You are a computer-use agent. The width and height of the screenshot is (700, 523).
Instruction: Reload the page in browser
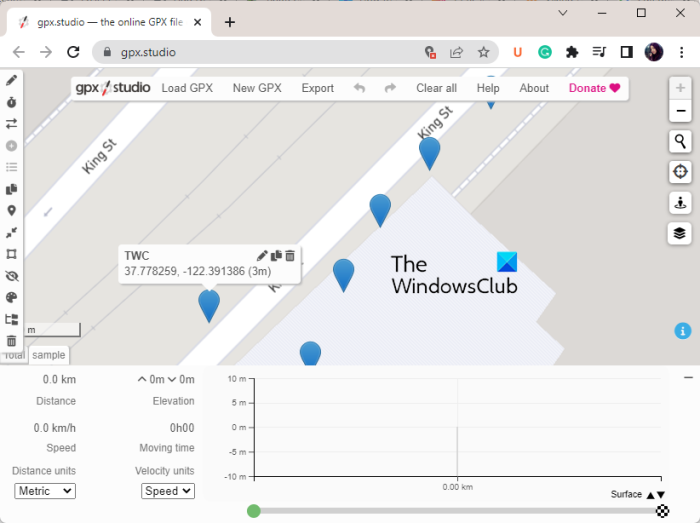click(73, 52)
